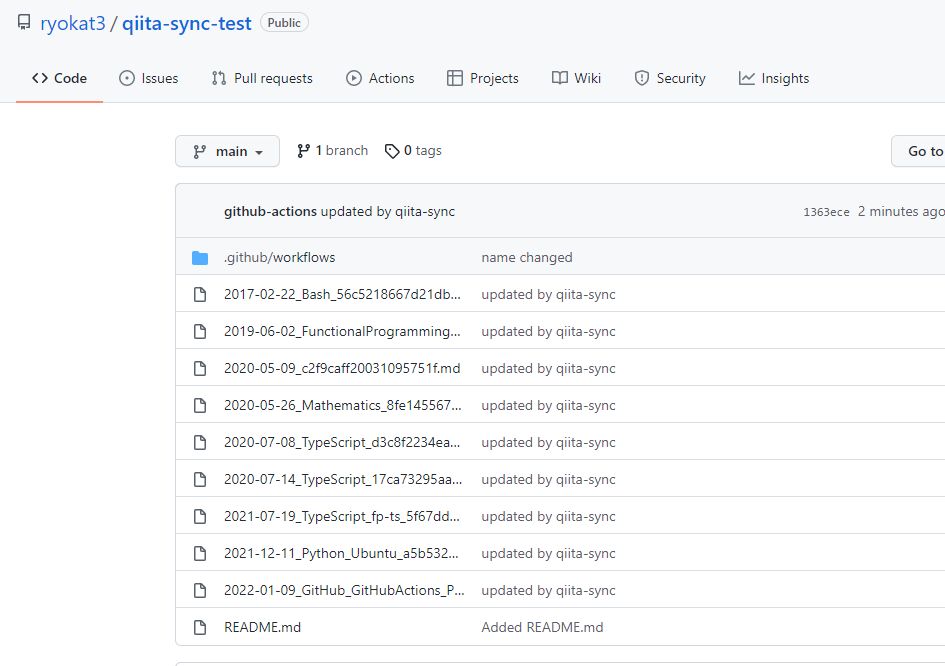
Task: Click file icon for 2020-05-09_c2f9caff file
Action: [200, 369]
